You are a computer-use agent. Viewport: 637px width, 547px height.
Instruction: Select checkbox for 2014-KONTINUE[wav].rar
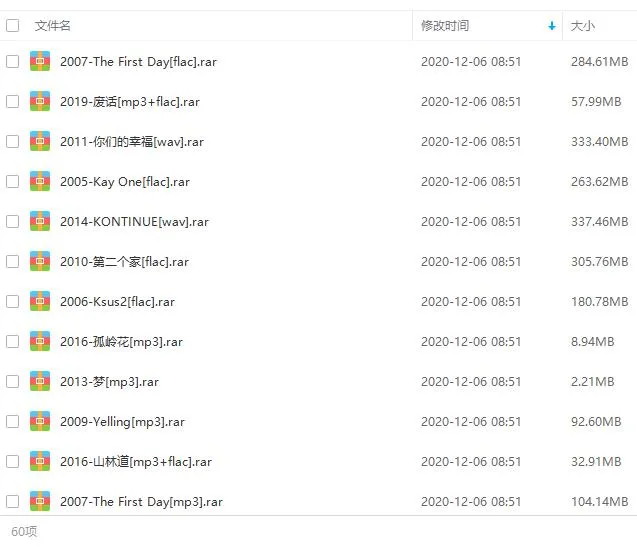[13, 221]
